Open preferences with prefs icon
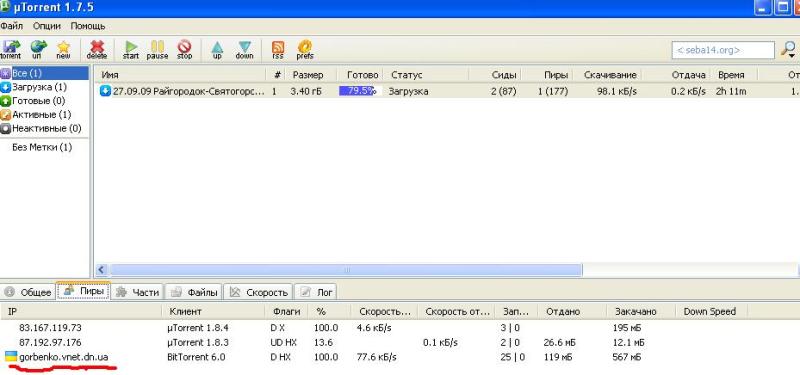The height and width of the screenshot is (375, 800). (305, 50)
